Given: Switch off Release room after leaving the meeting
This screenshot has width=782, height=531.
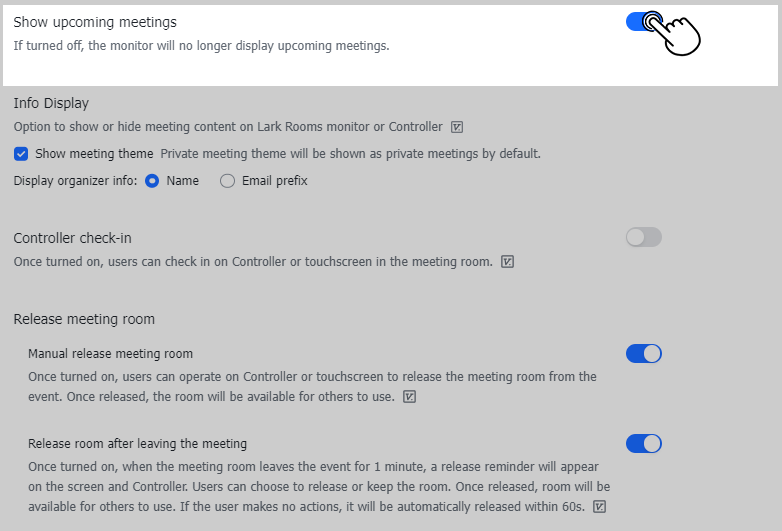Looking at the screenshot, I should pyautogui.click(x=643, y=443).
